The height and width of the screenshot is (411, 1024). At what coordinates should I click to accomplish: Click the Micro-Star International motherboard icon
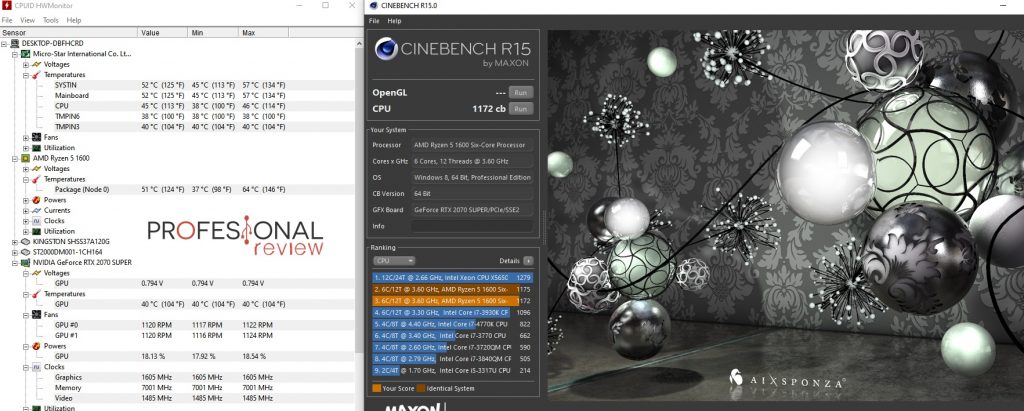point(25,54)
